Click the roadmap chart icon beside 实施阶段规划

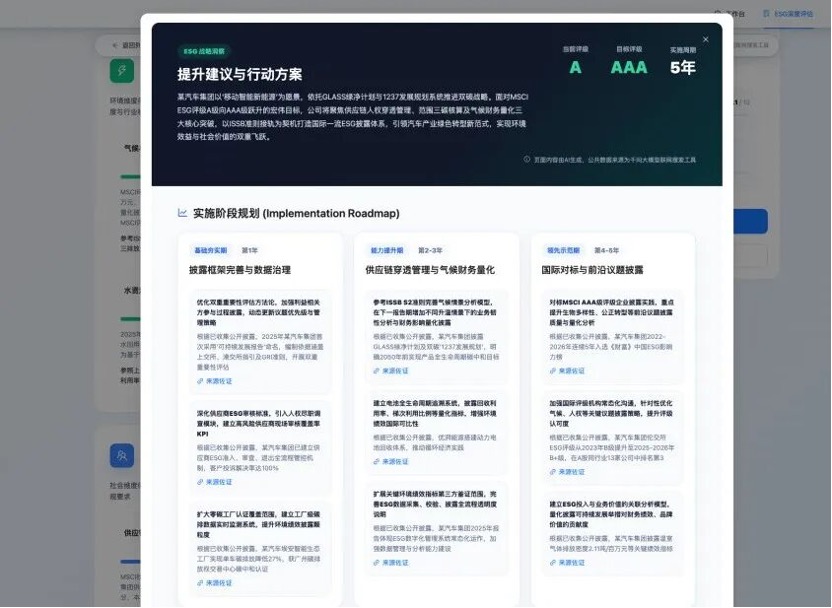183,213
